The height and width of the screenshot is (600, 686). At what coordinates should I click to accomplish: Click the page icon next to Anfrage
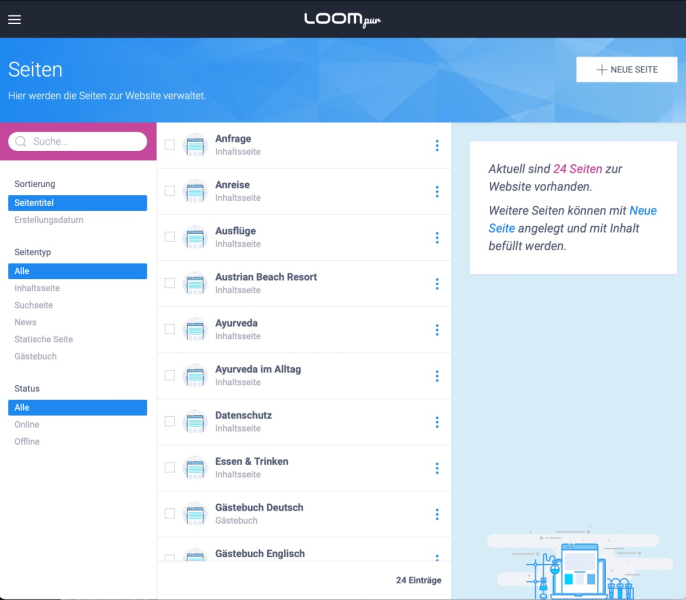(195, 145)
